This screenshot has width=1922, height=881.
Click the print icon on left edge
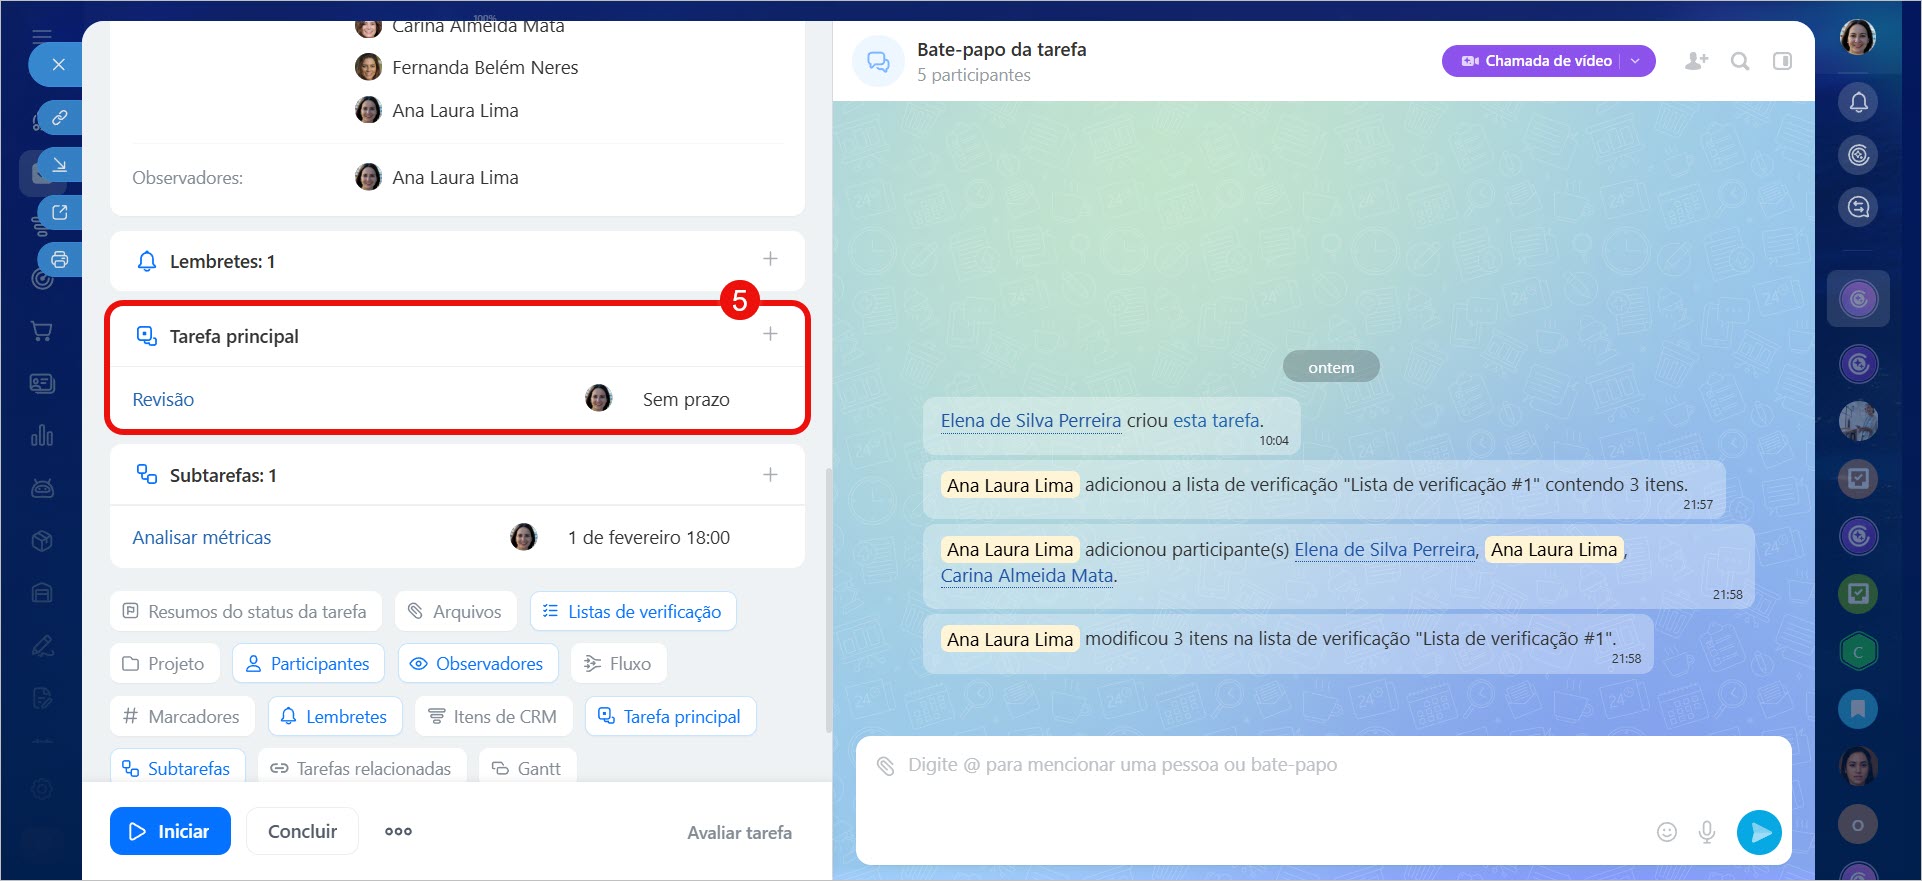[x=60, y=260]
